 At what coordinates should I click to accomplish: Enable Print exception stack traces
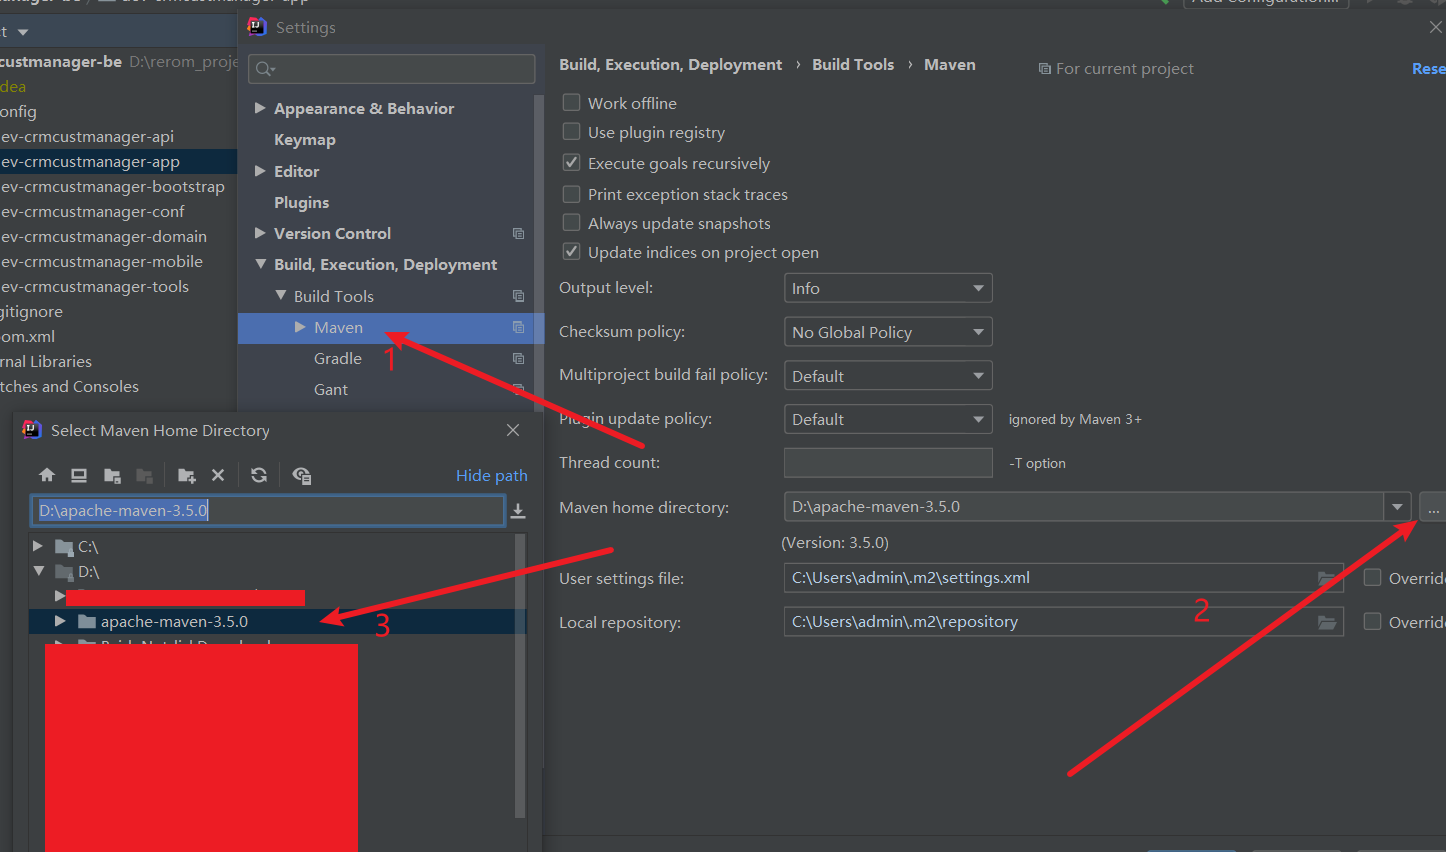pos(571,193)
